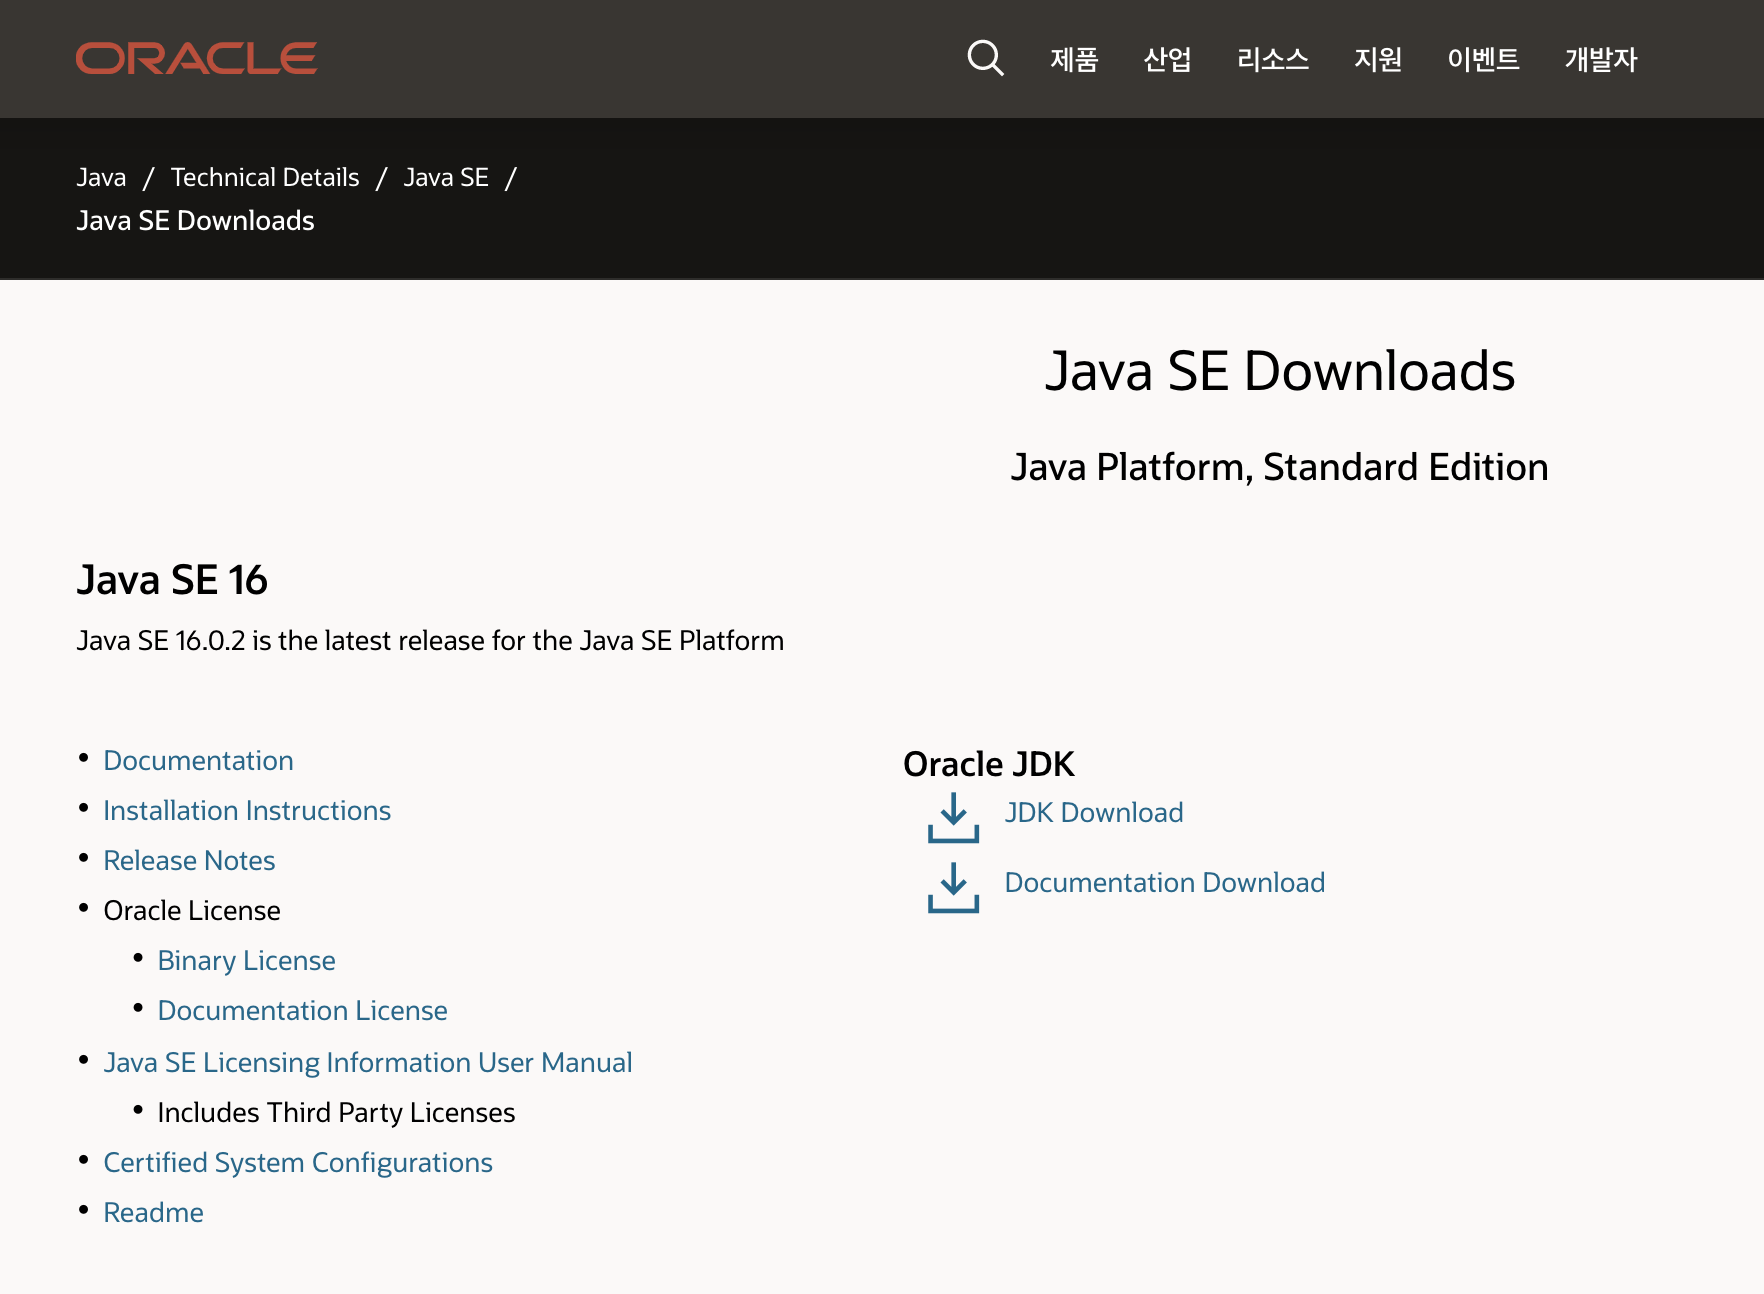
Task: Open the Installation Instructions link
Action: 247,810
